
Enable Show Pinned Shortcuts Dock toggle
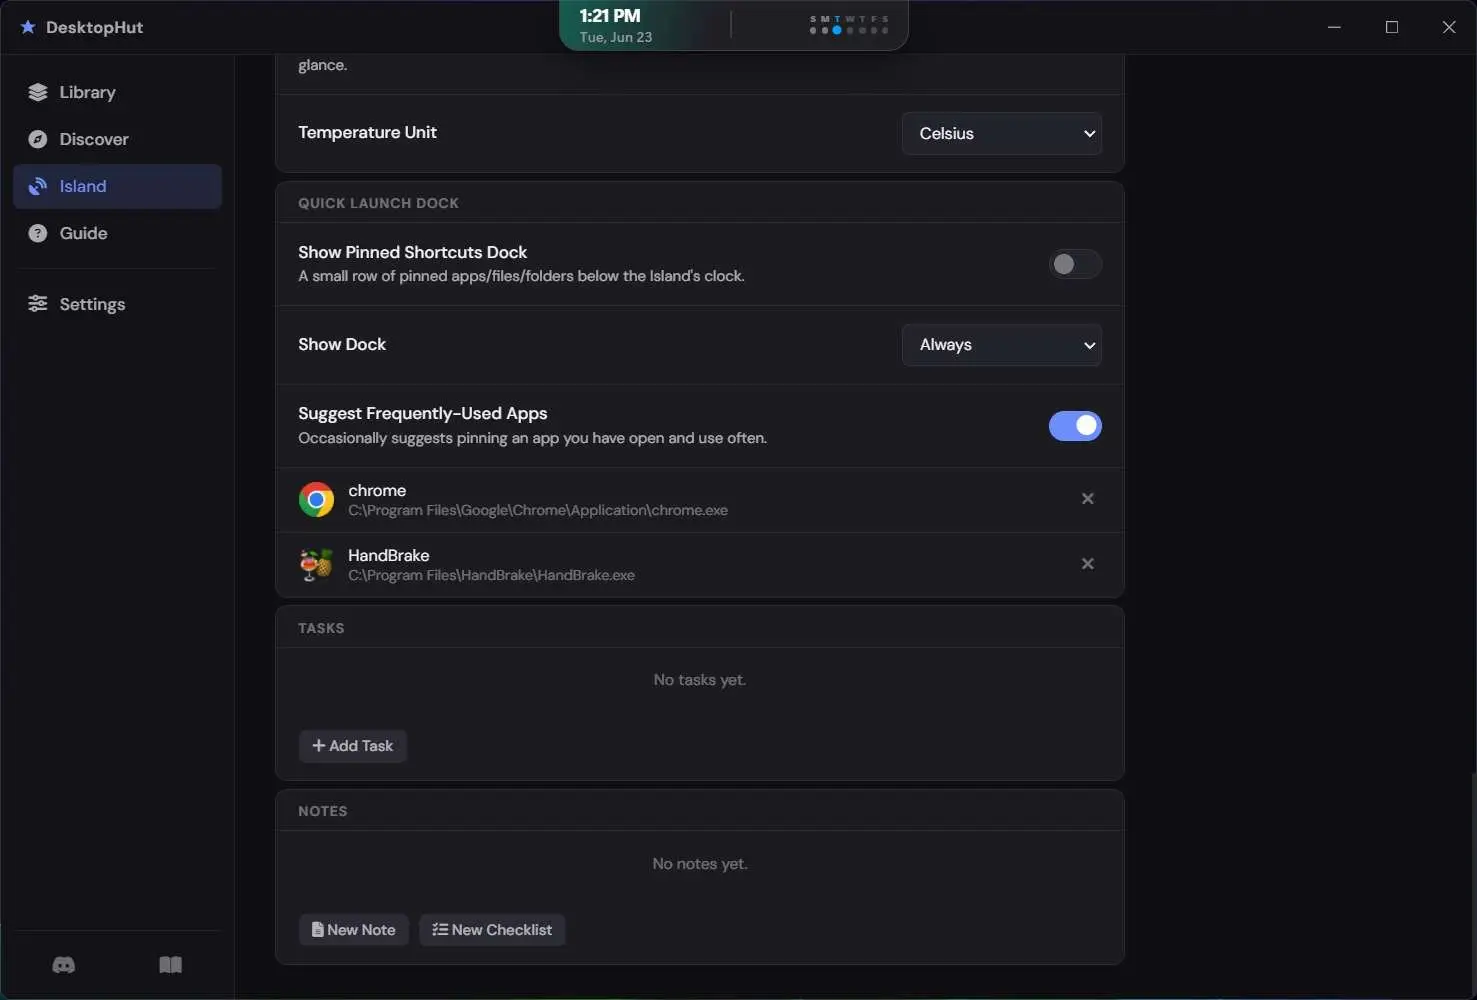(x=1075, y=264)
